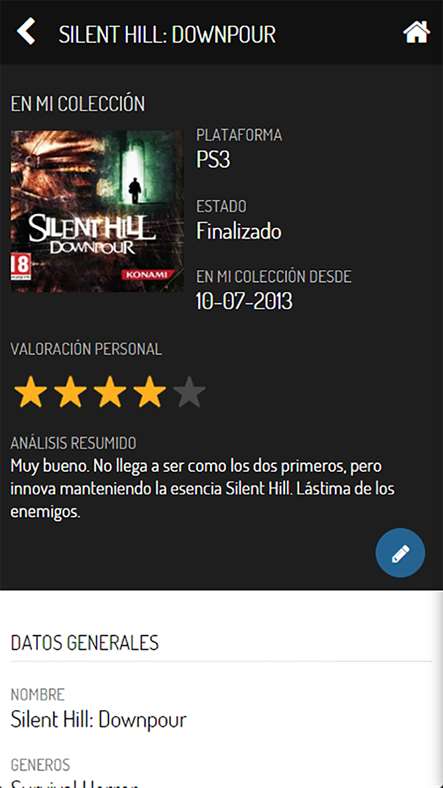This screenshot has height=788, width=443.
Task: Tap the Finalizado status value
Action: click(239, 231)
